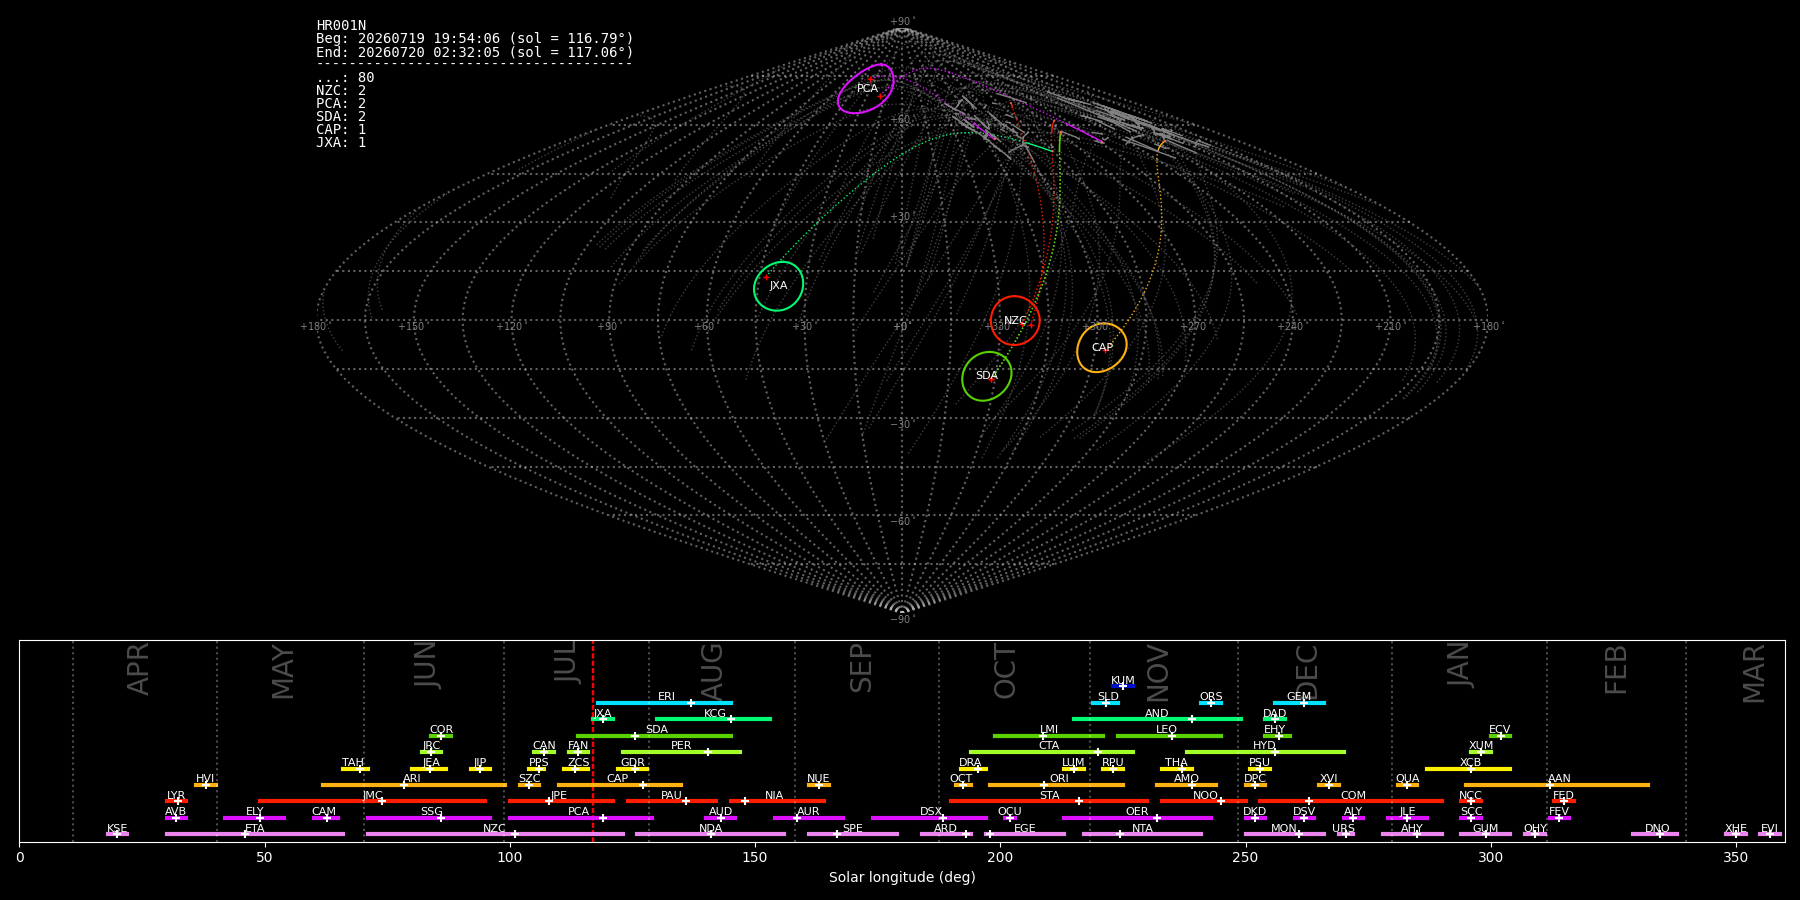Click the 'SDA: 2' legend entry
This screenshot has height=900, width=1800.
(x=341, y=117)
